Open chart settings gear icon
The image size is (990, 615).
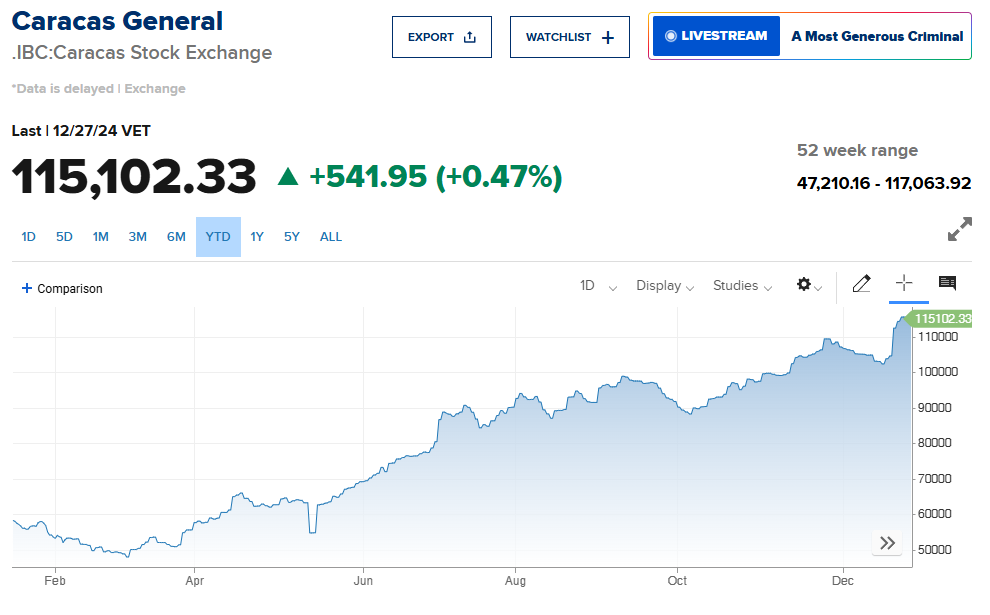click(808, 285)
